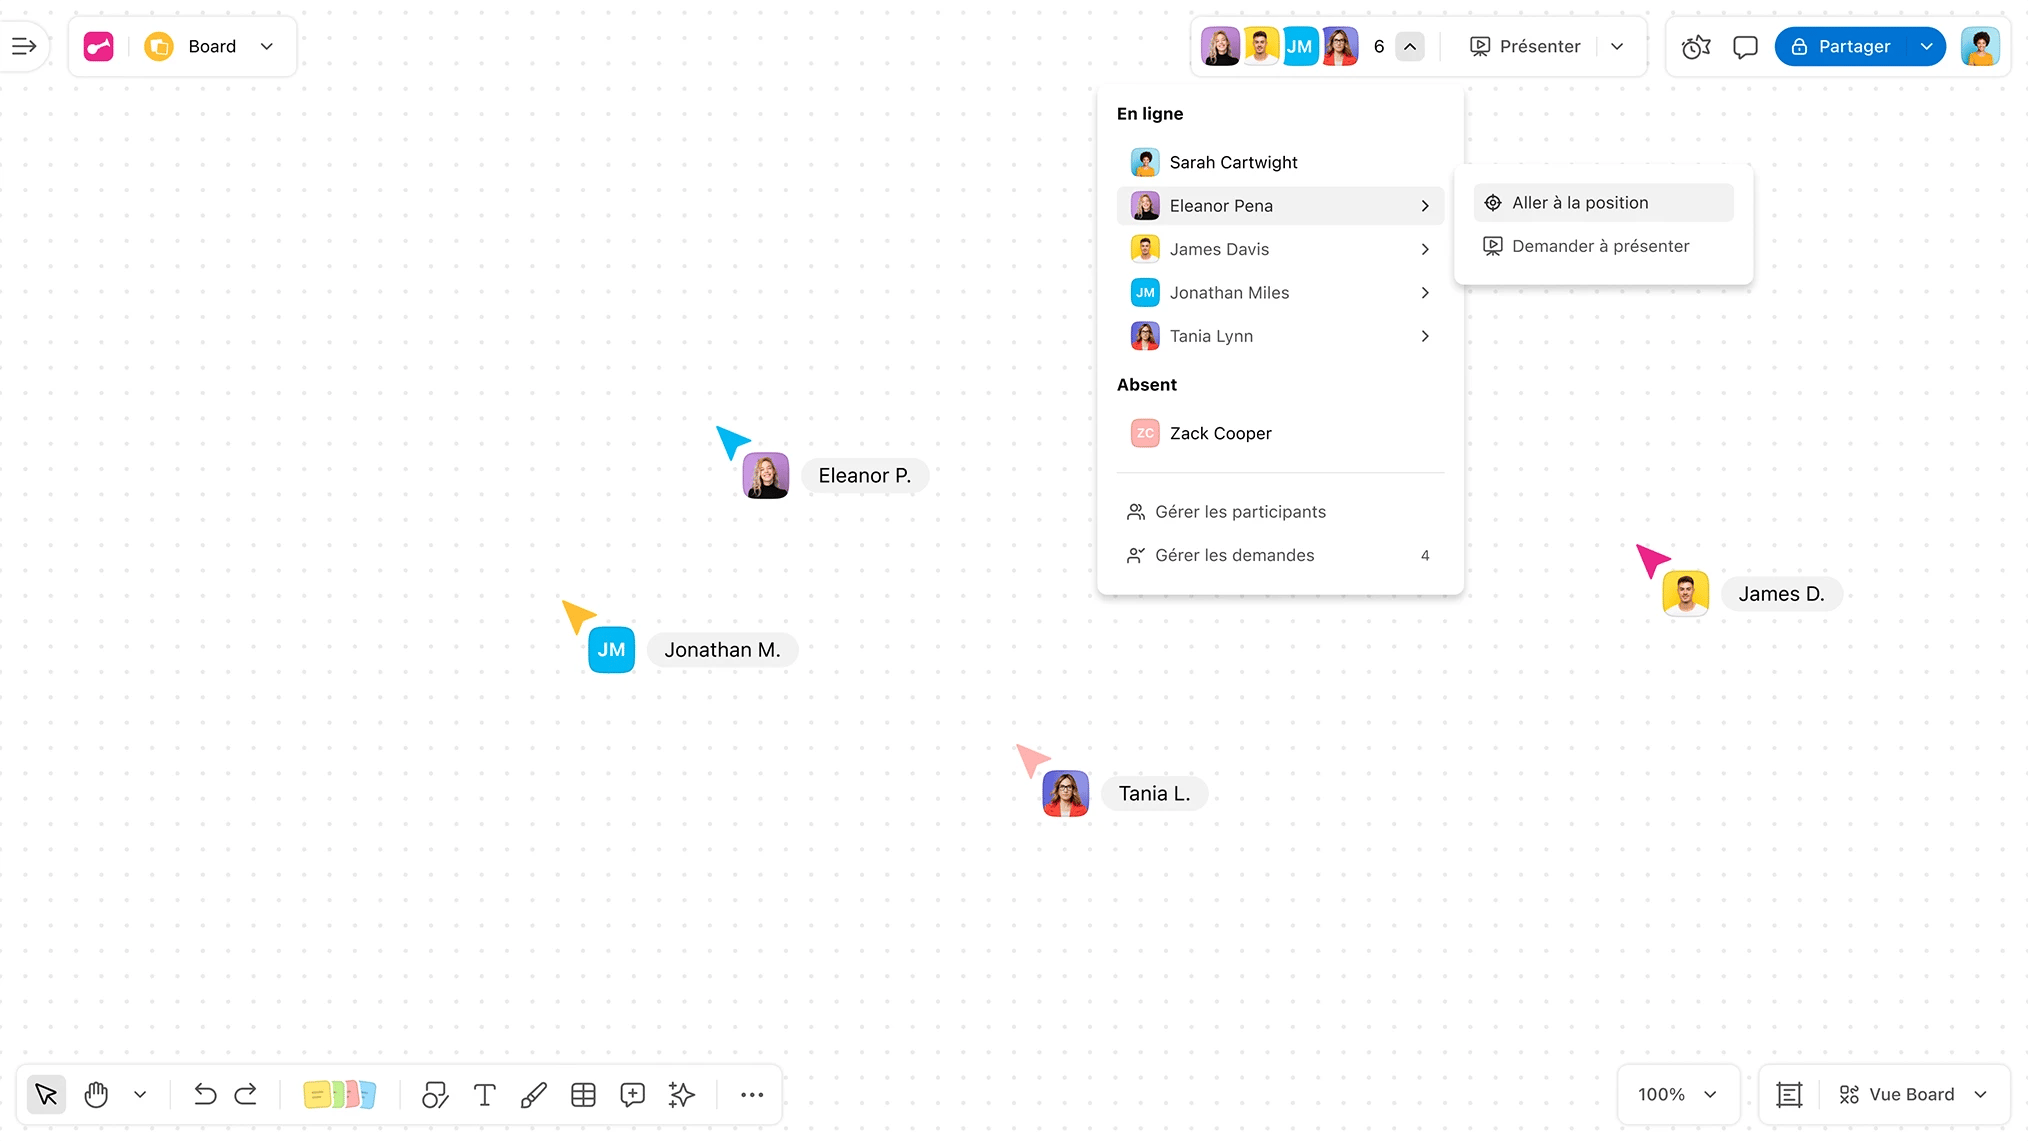Insert a table with grid icon
The width and height of the screenshot is (2028, 1141).
583,1094
